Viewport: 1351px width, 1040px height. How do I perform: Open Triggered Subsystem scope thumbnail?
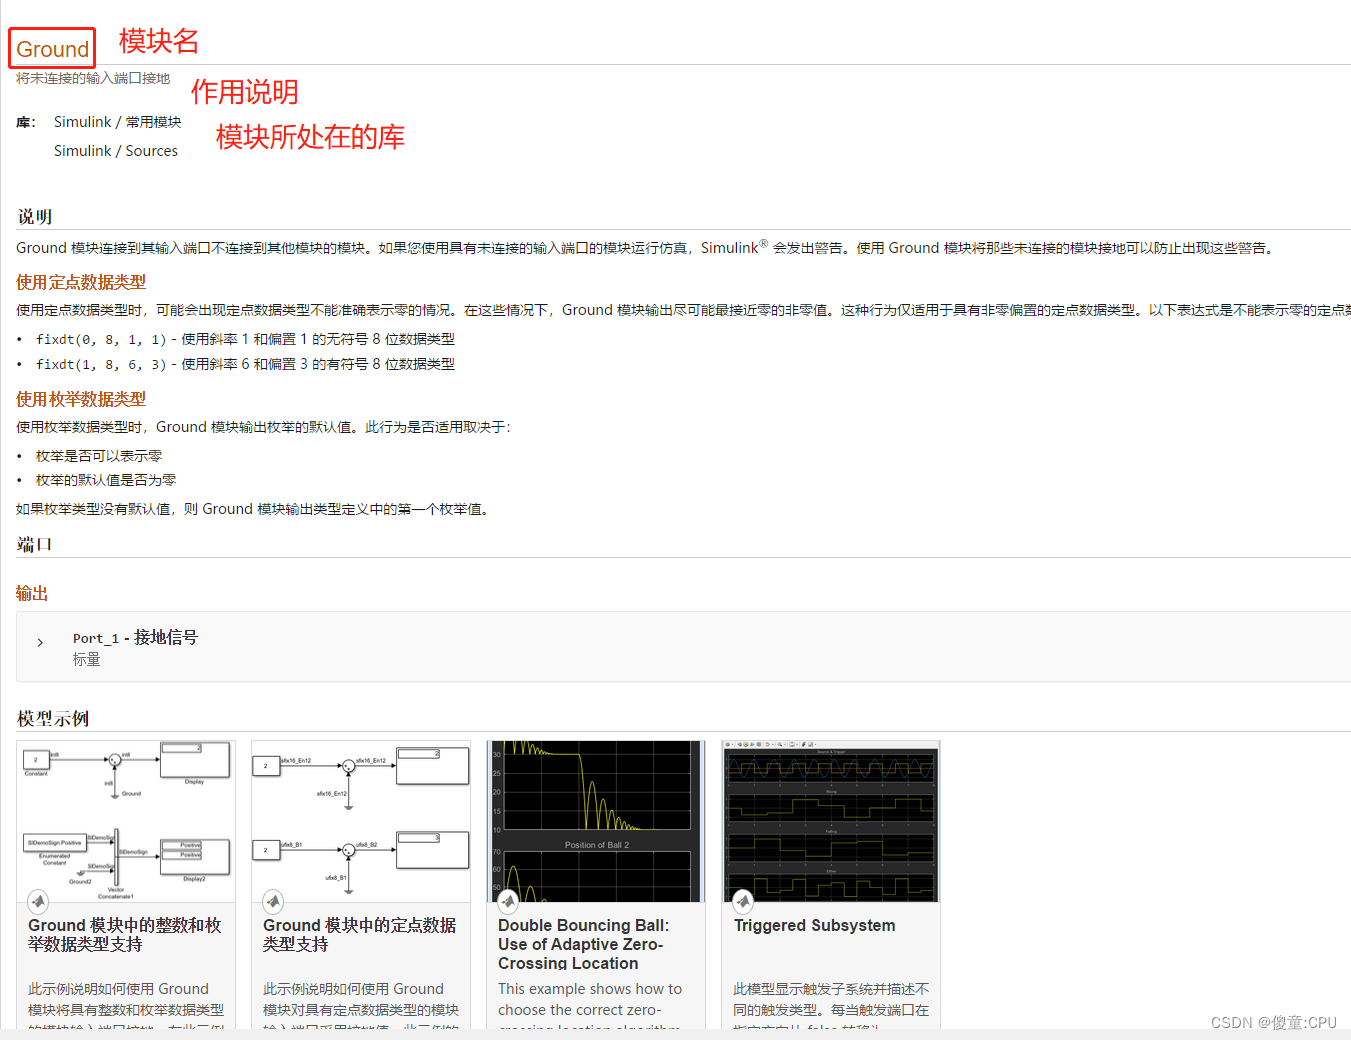coord(831,821)
